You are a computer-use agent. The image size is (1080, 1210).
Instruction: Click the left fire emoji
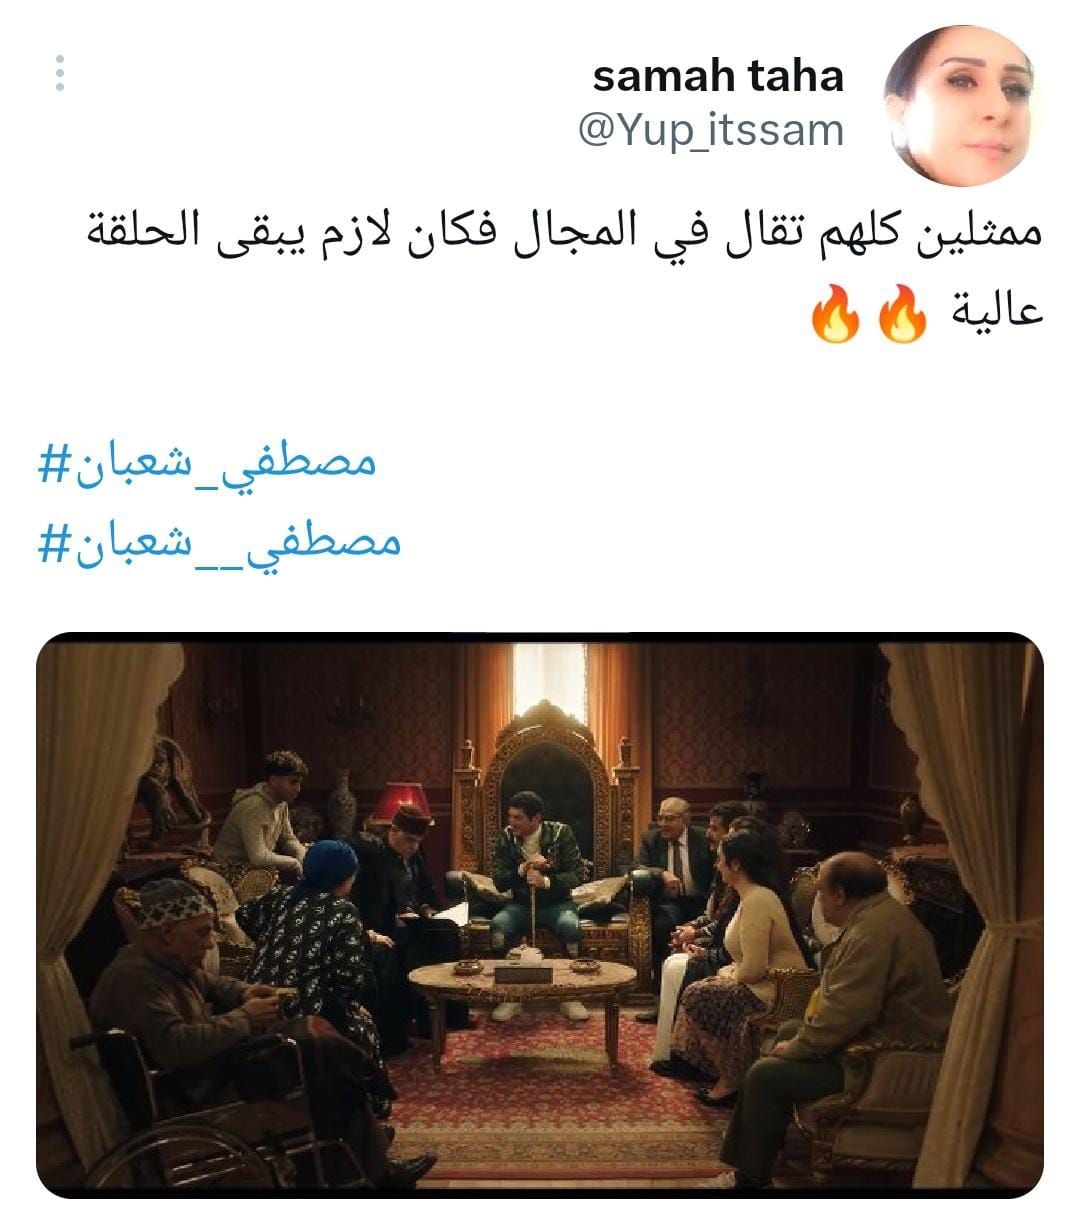tap(836, 315)
